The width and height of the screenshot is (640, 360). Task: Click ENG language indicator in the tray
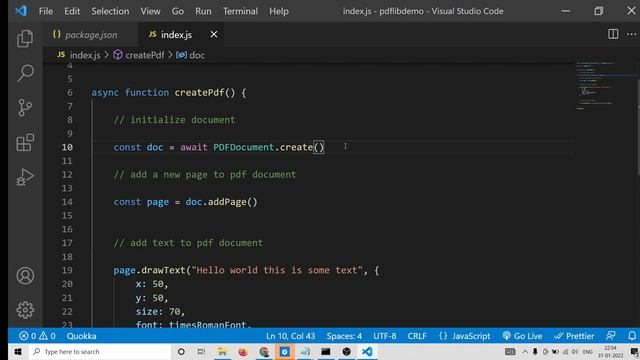click(587, 351)
